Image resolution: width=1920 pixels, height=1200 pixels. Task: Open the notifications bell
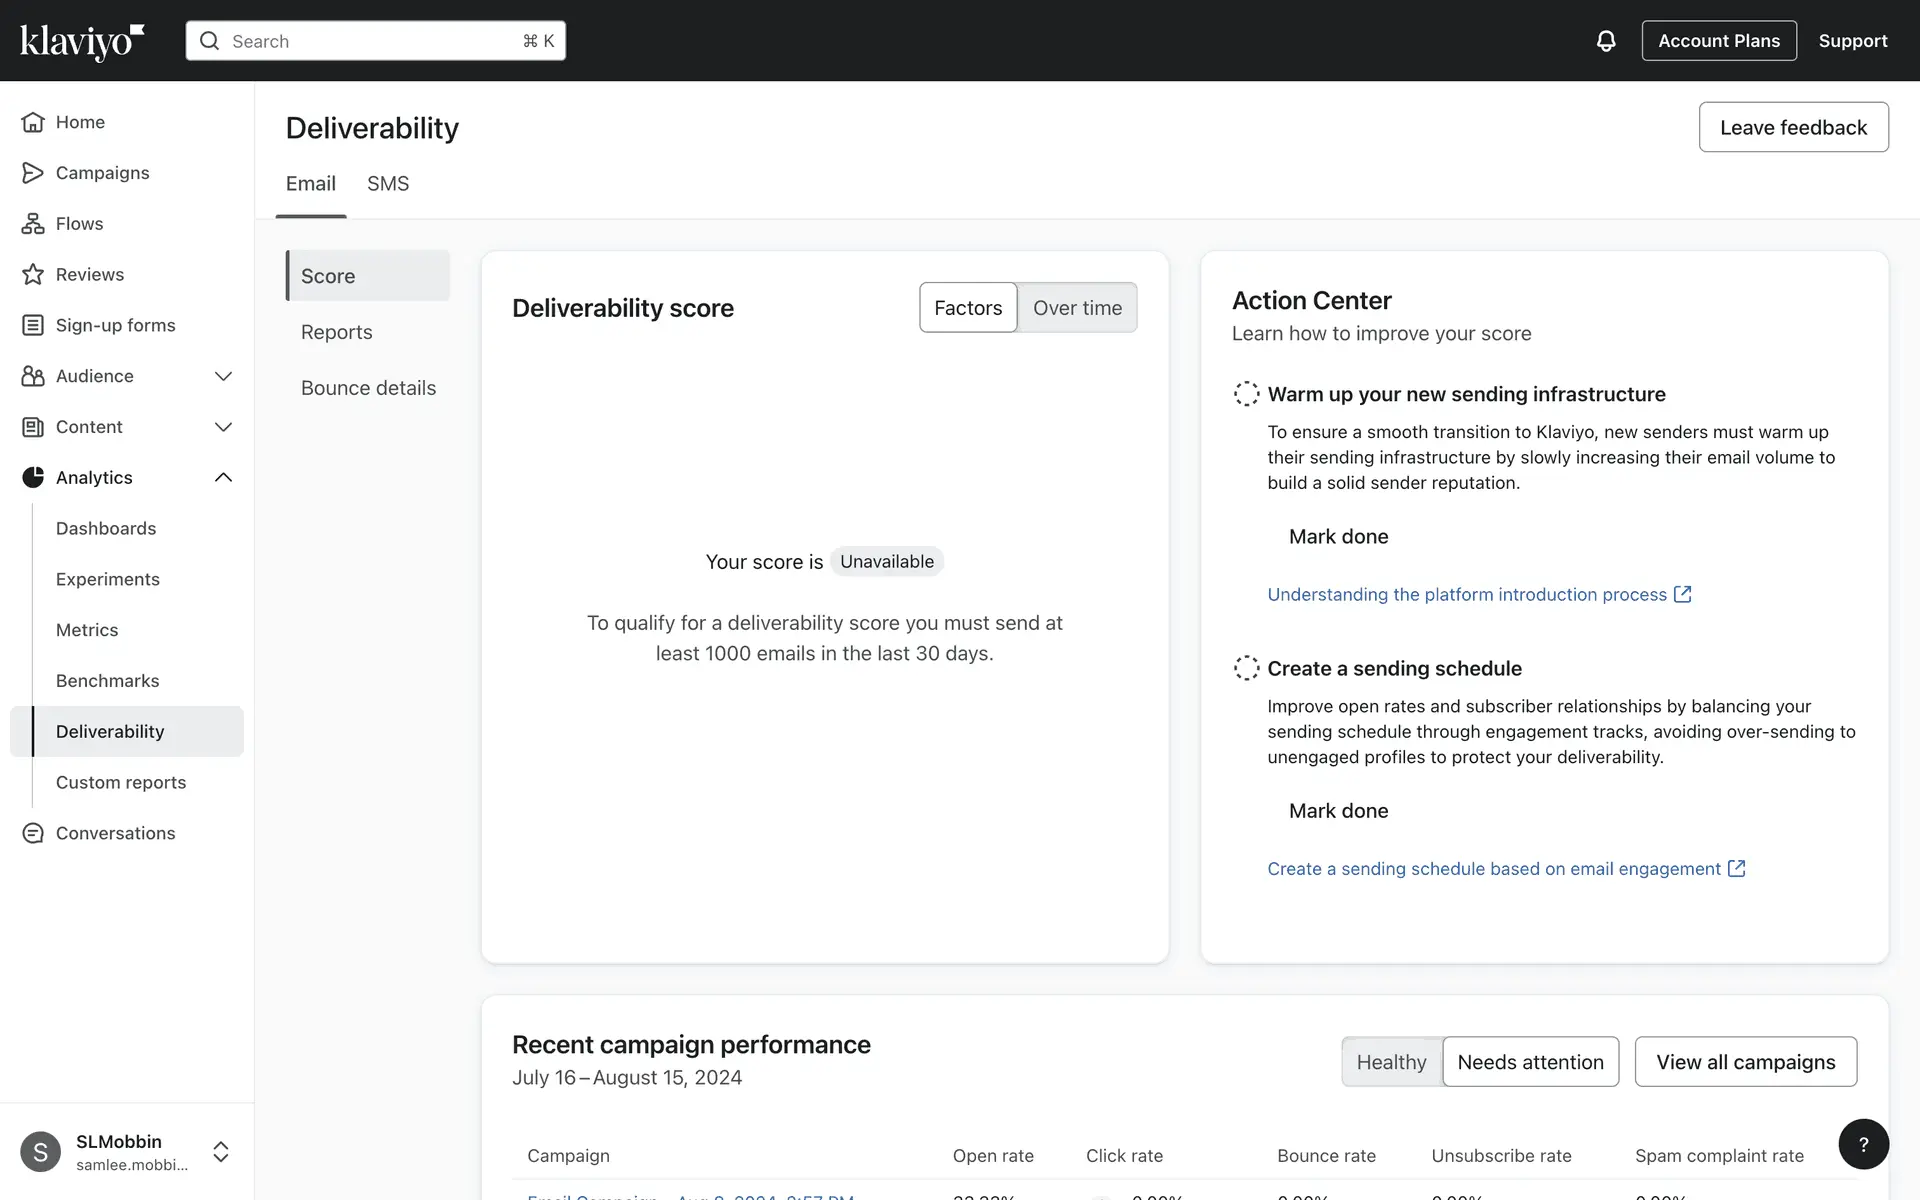(x=1605, y=41)
